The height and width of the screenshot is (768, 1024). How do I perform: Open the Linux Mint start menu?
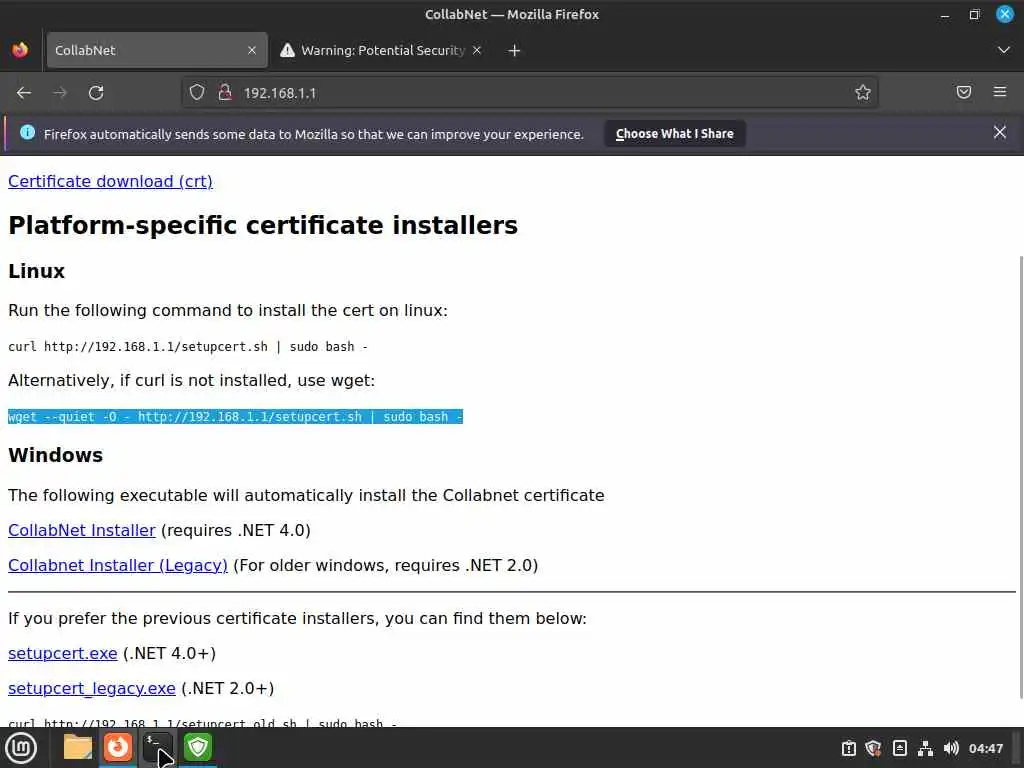click(x=21, y=748)
